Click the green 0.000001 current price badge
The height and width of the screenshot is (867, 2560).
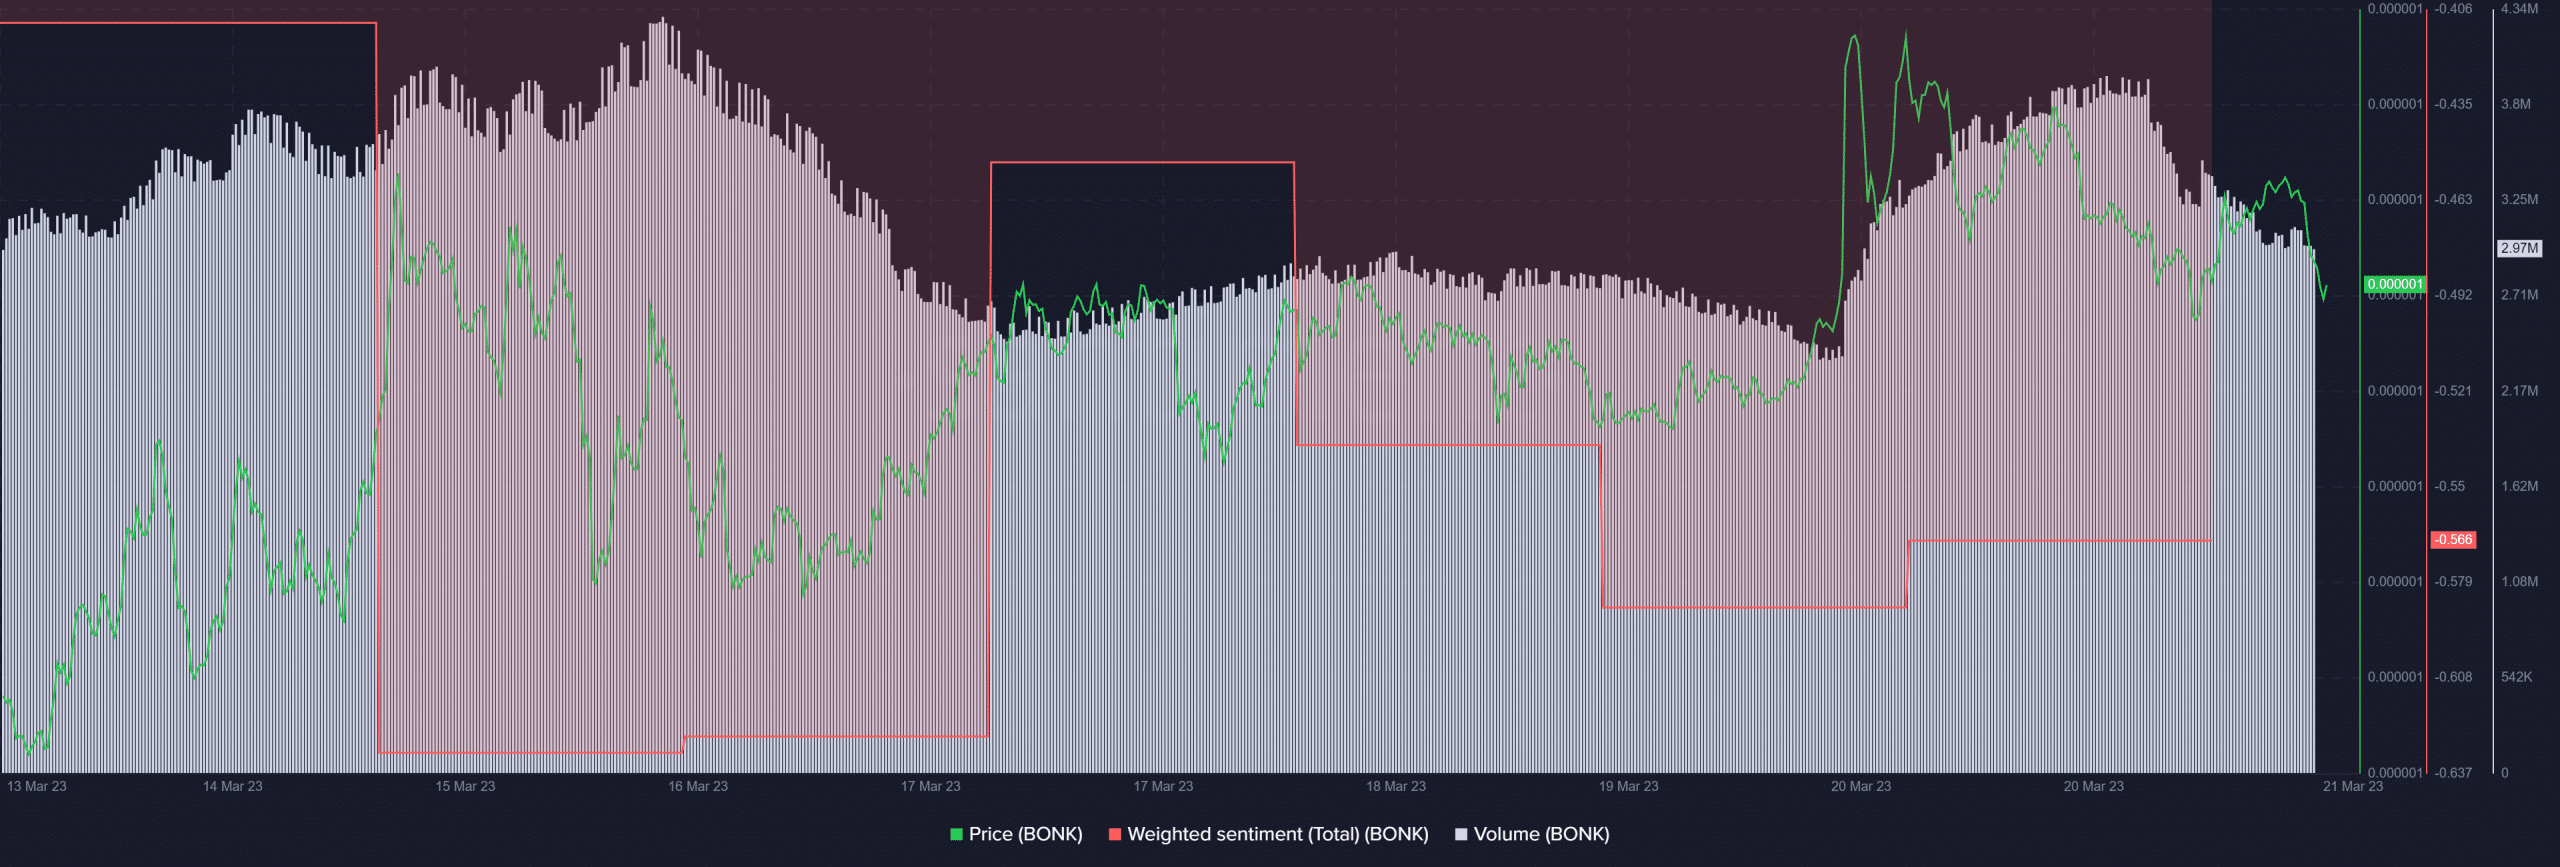coord(2394,284)
